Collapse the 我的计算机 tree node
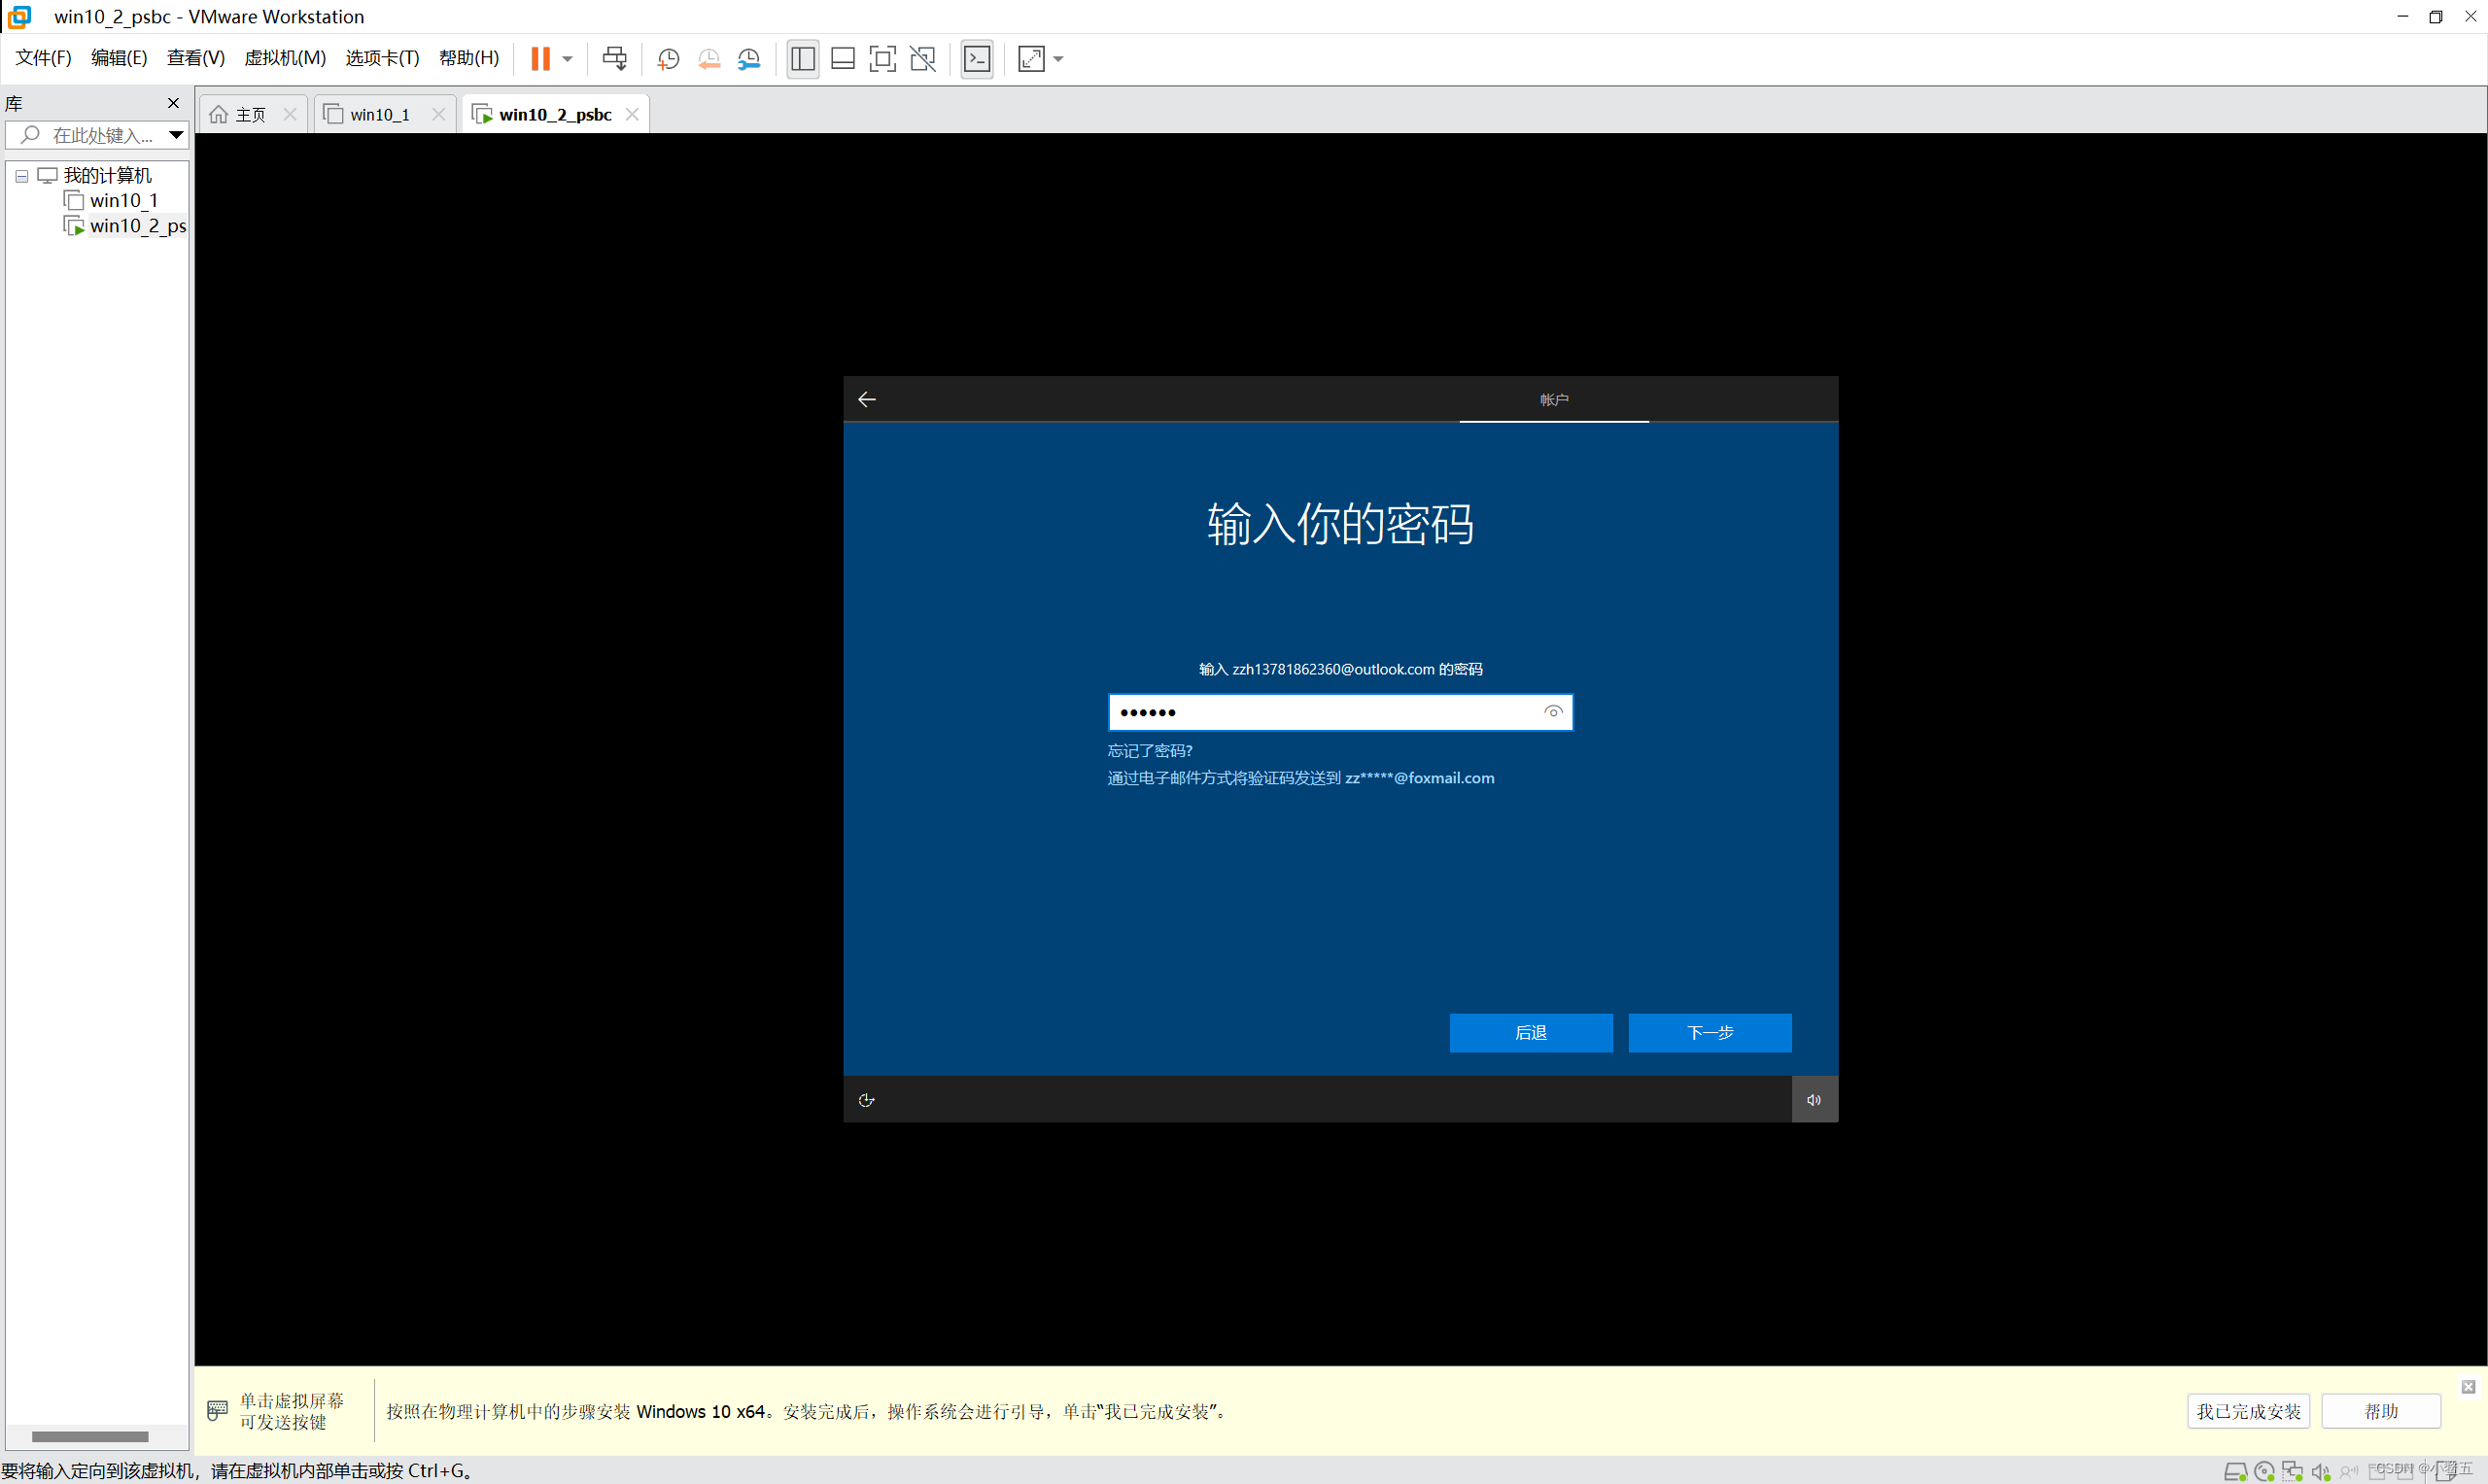The height and width of the screenshot is (1484, 2488). (x=20, y=175)
